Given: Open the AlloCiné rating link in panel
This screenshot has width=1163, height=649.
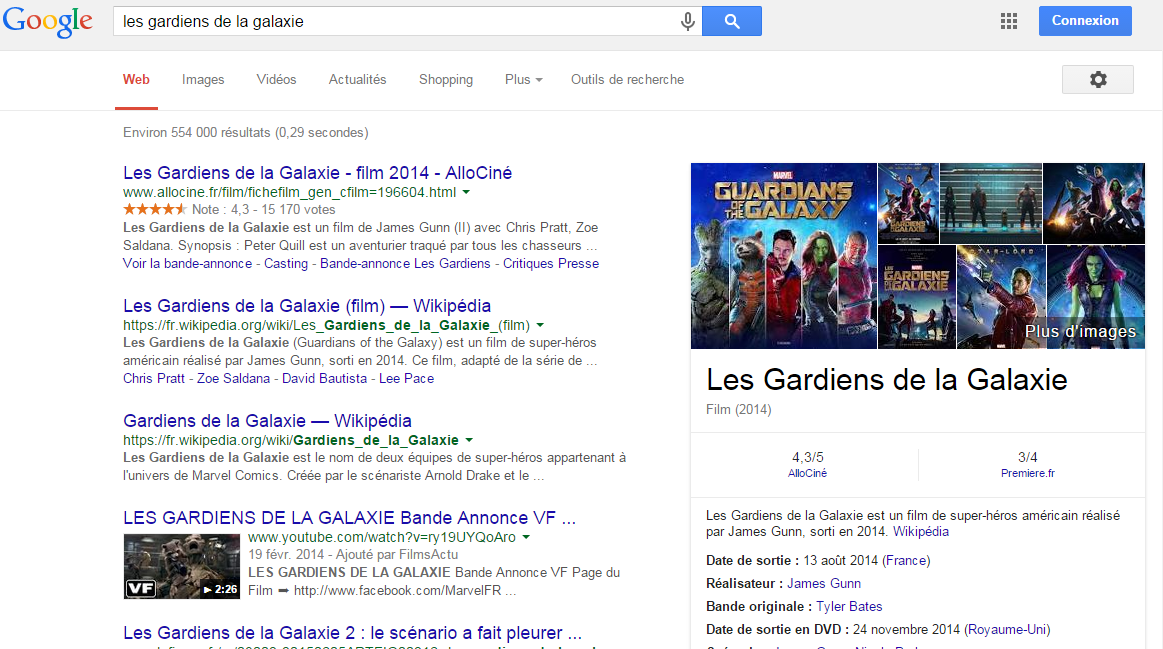Looking at the screenshot, I should tap(807, 473).
